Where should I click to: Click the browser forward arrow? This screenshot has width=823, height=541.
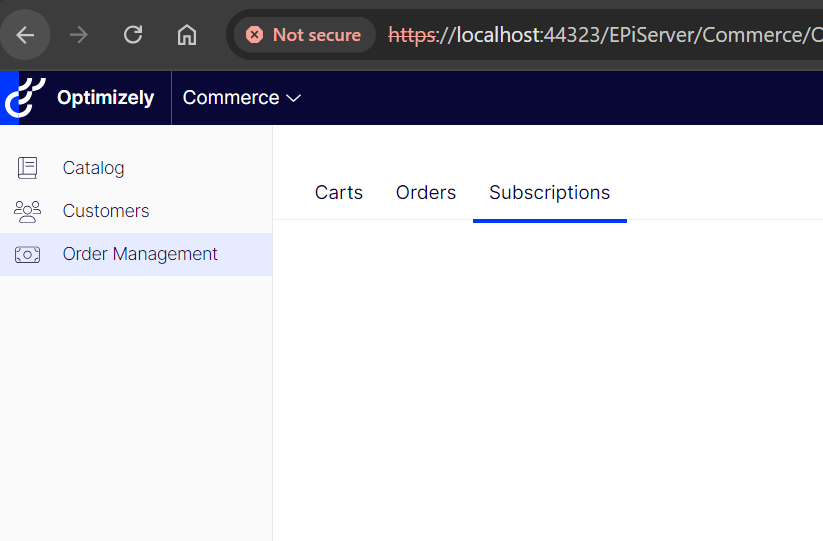(x=79, y=35)
